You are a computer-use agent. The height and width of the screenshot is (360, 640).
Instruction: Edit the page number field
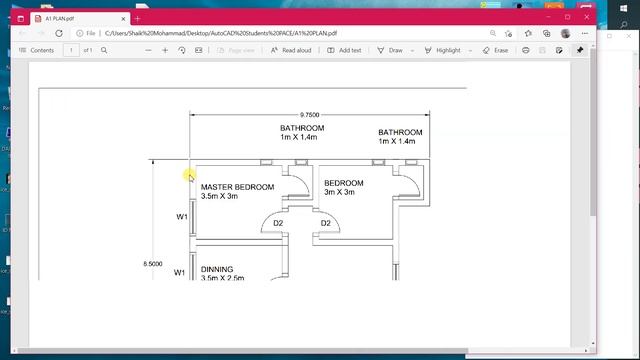tap(71, 50)
